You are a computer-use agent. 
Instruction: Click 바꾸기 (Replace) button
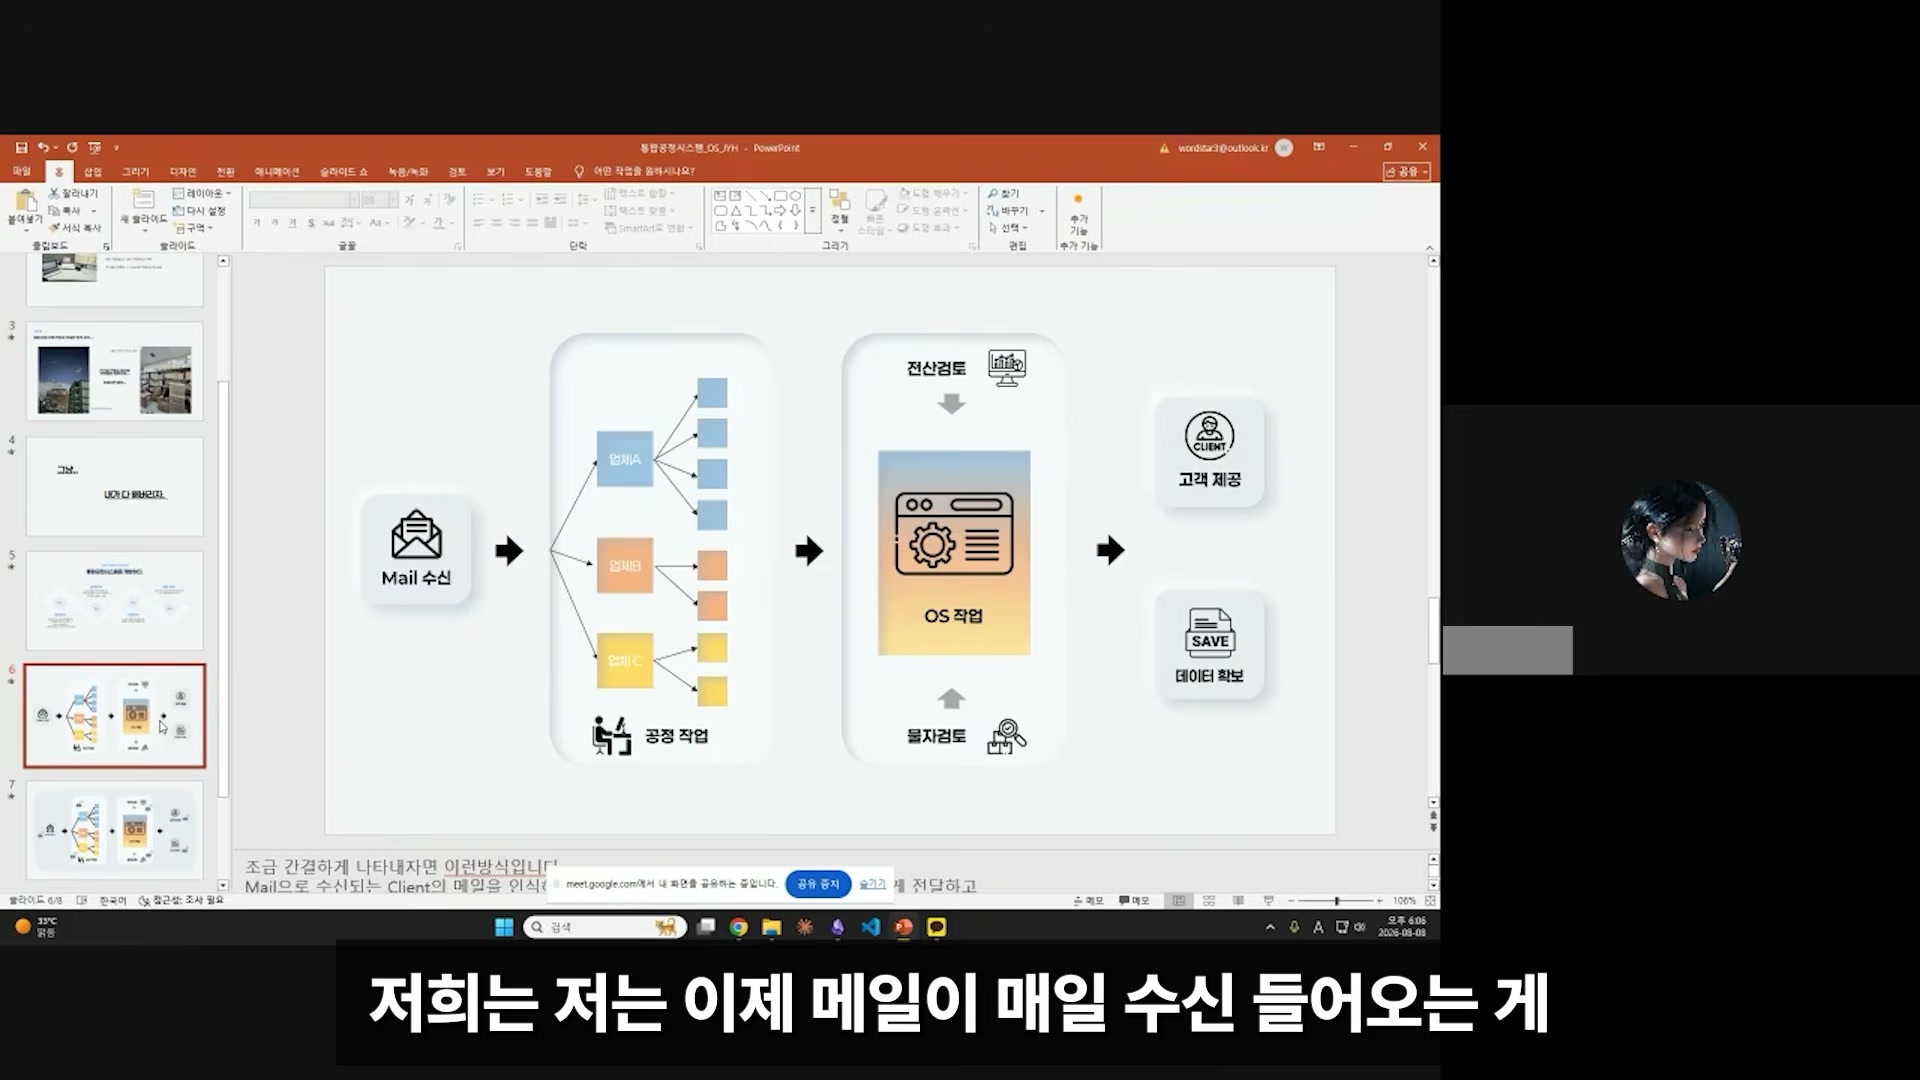point(1009,211)
